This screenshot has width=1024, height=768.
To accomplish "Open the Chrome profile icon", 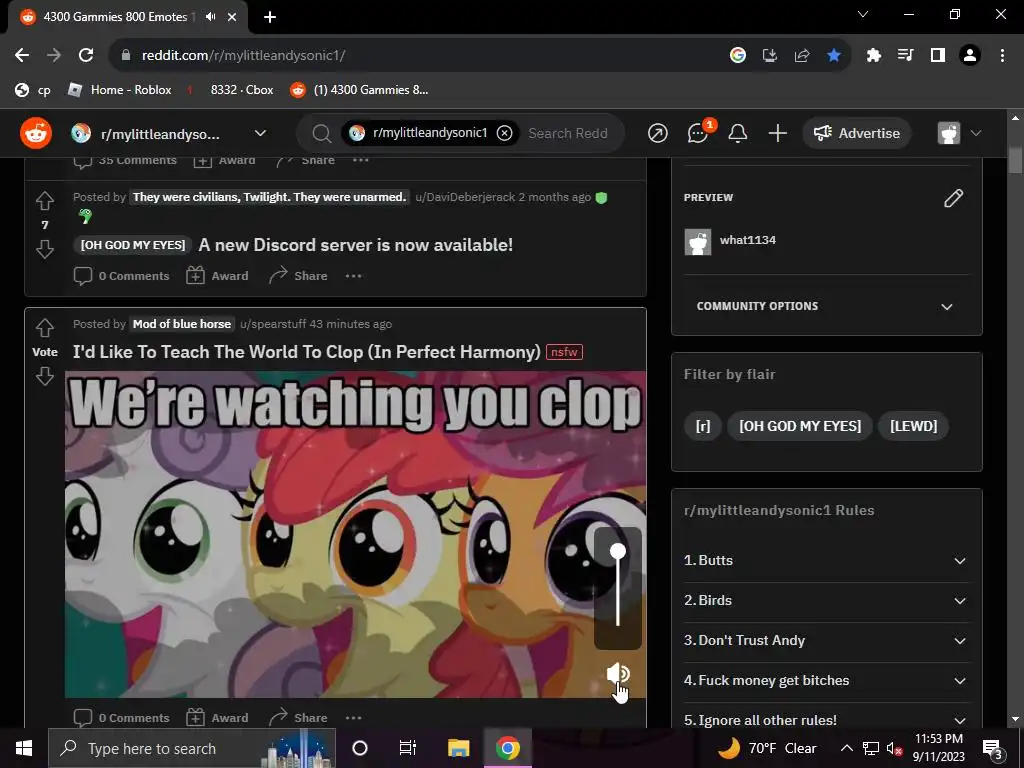I will [x=970, y=56].
